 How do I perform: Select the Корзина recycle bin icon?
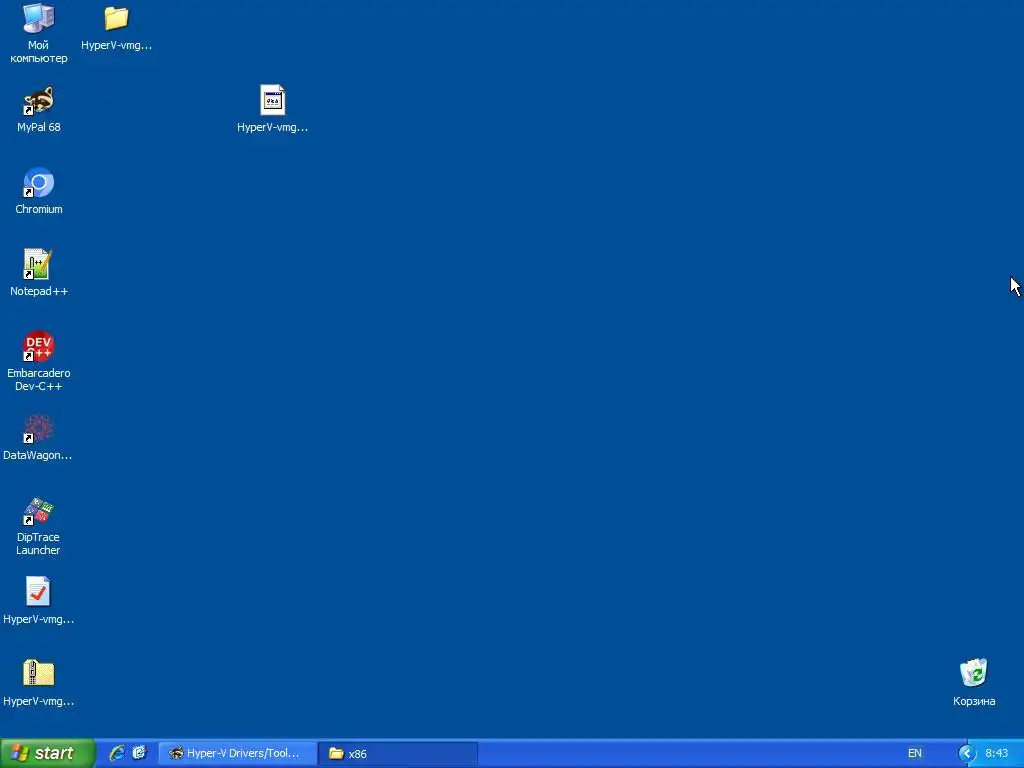point(974,683)
